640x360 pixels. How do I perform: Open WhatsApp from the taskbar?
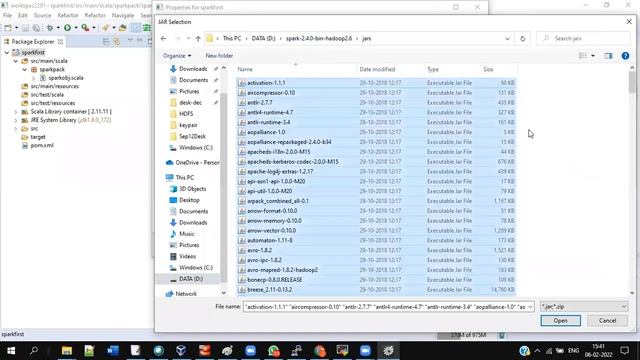click(x=273, y=351)
